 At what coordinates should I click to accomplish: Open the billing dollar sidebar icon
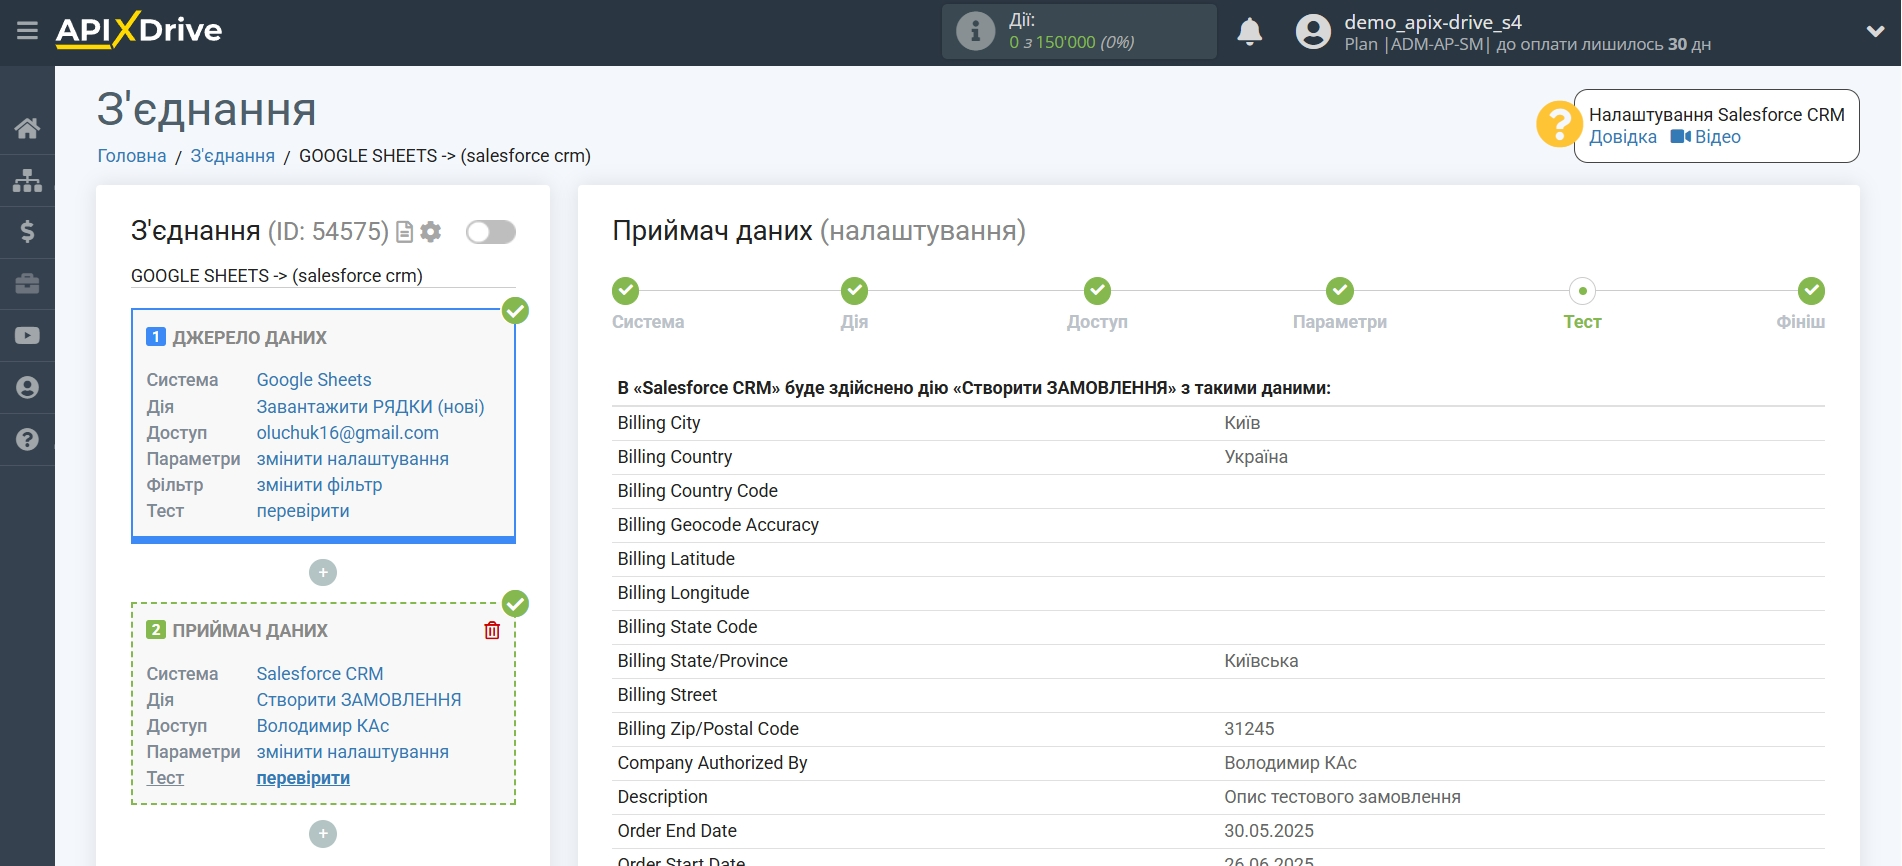tap(27, 232)
